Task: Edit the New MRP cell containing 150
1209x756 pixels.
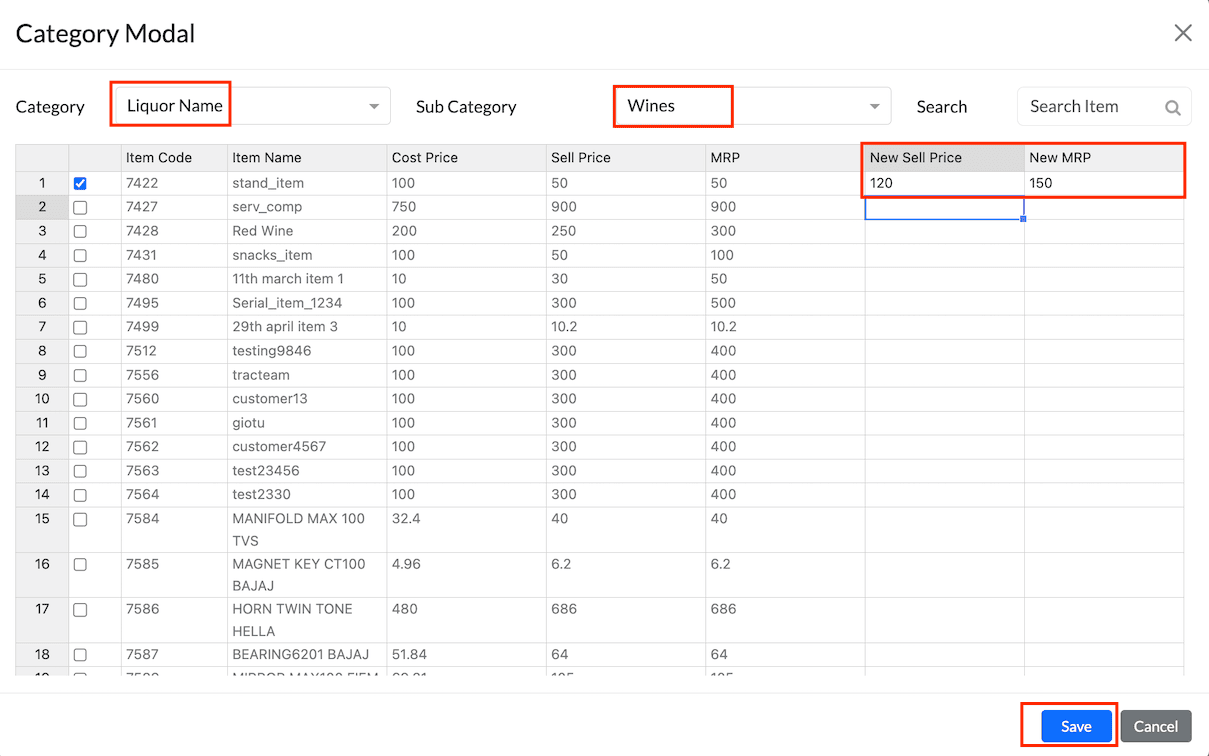Action: pyautogui.click(x=1103, y=183)
